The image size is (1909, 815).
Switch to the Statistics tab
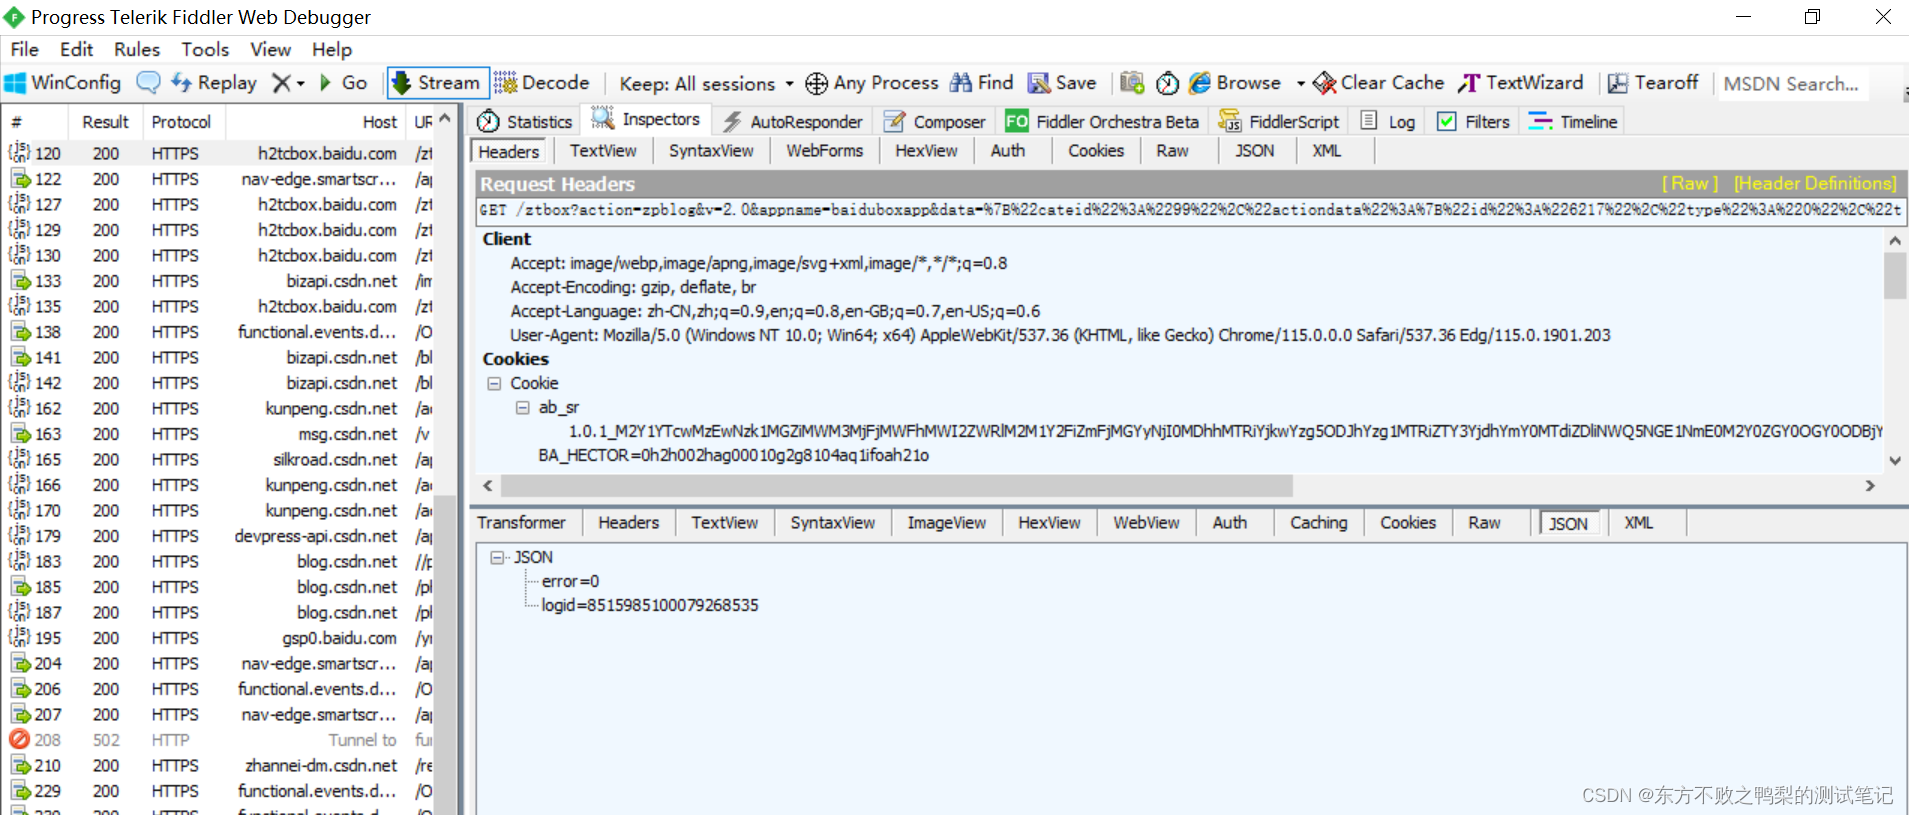[525, 121]
